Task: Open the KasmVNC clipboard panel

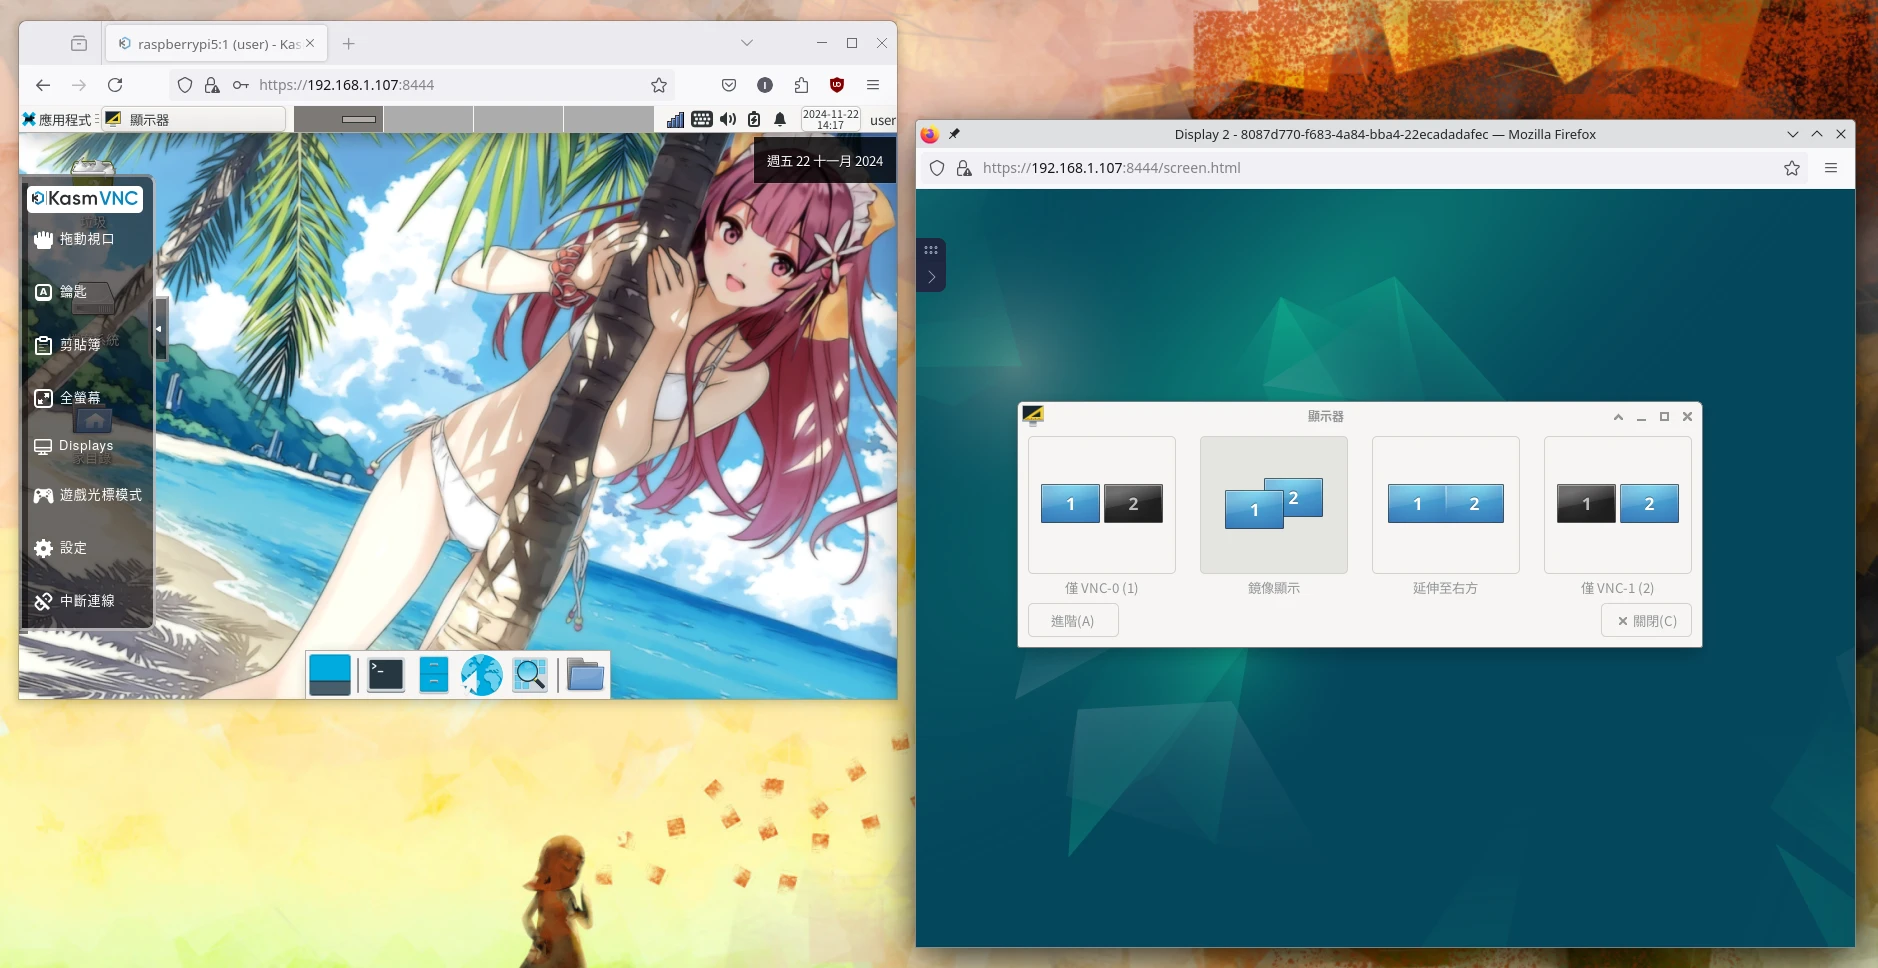Action: 44,345
